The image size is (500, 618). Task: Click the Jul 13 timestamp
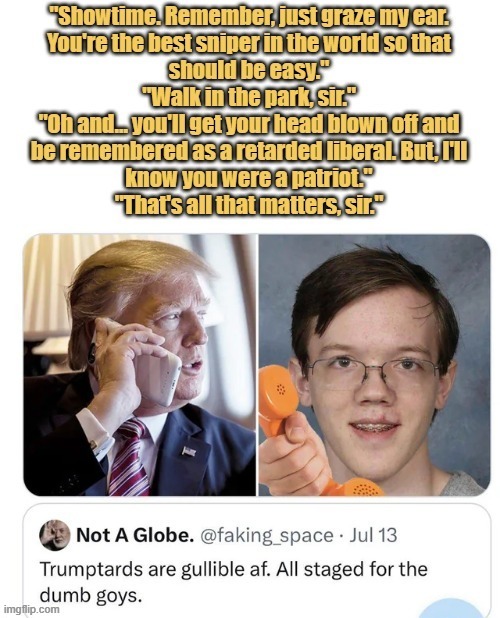tap(373, 535)
